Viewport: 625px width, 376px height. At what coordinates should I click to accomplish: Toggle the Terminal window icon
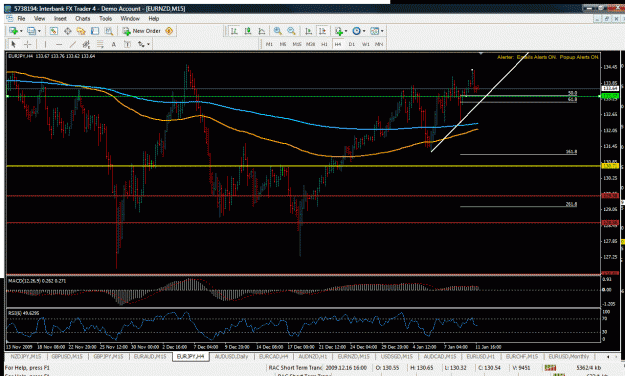95,31
